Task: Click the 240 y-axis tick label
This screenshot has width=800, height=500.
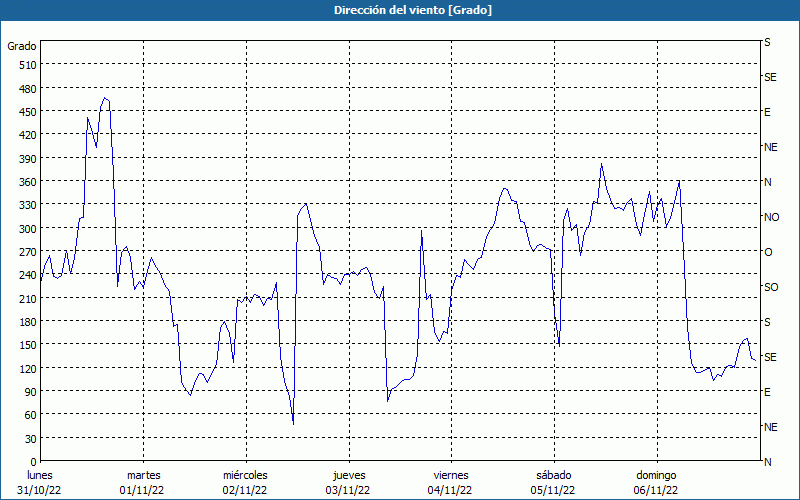Action: pyautogui.click(x=28, y=275)
